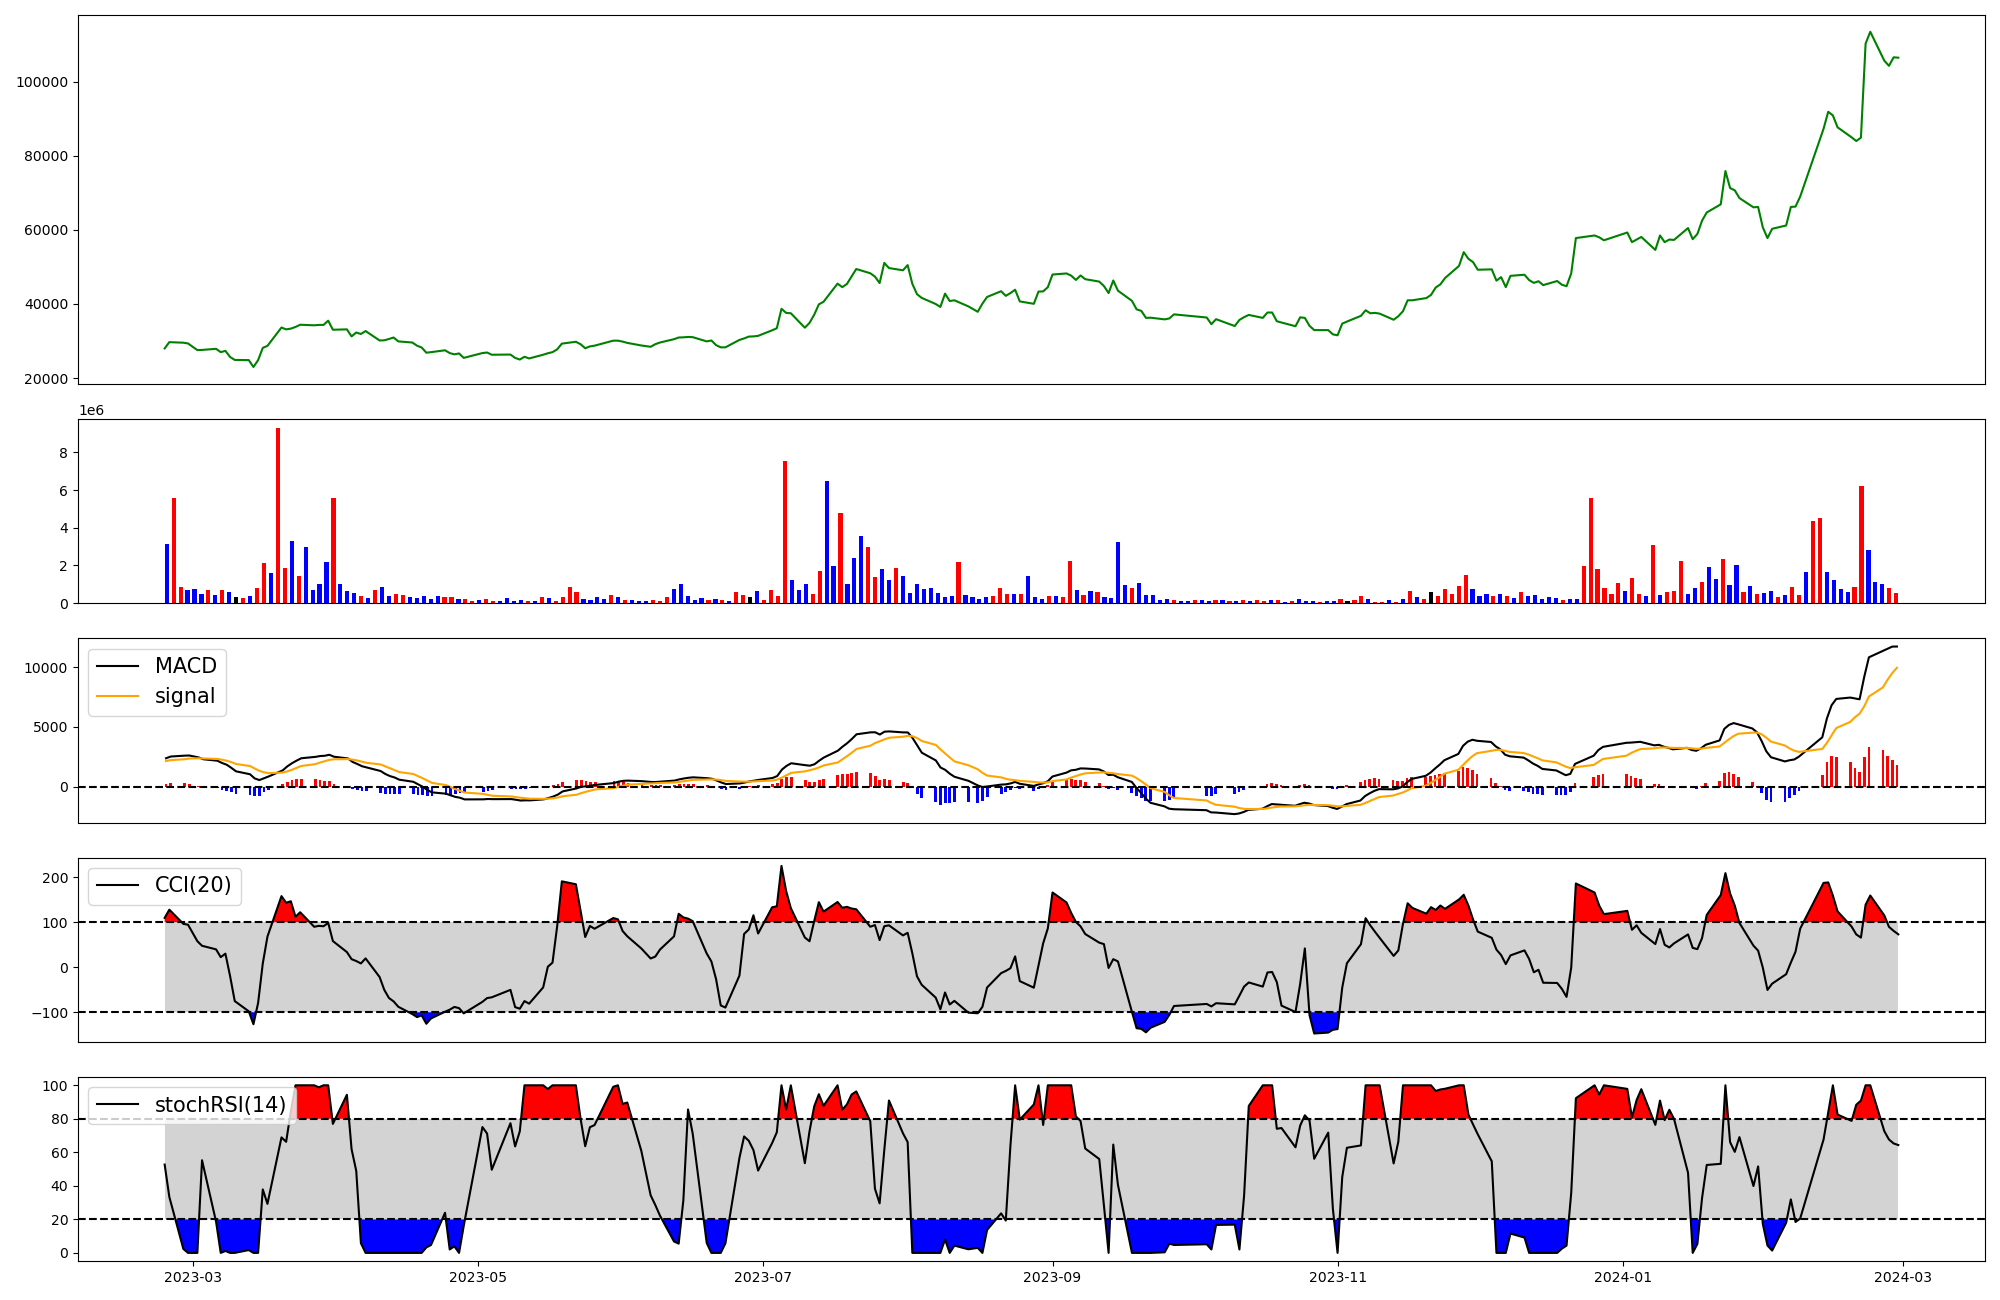The height and width of the screenshot is (1300, 2000).
Task: Click the 2023-09 date tick label
Action: [1053, 1277]
